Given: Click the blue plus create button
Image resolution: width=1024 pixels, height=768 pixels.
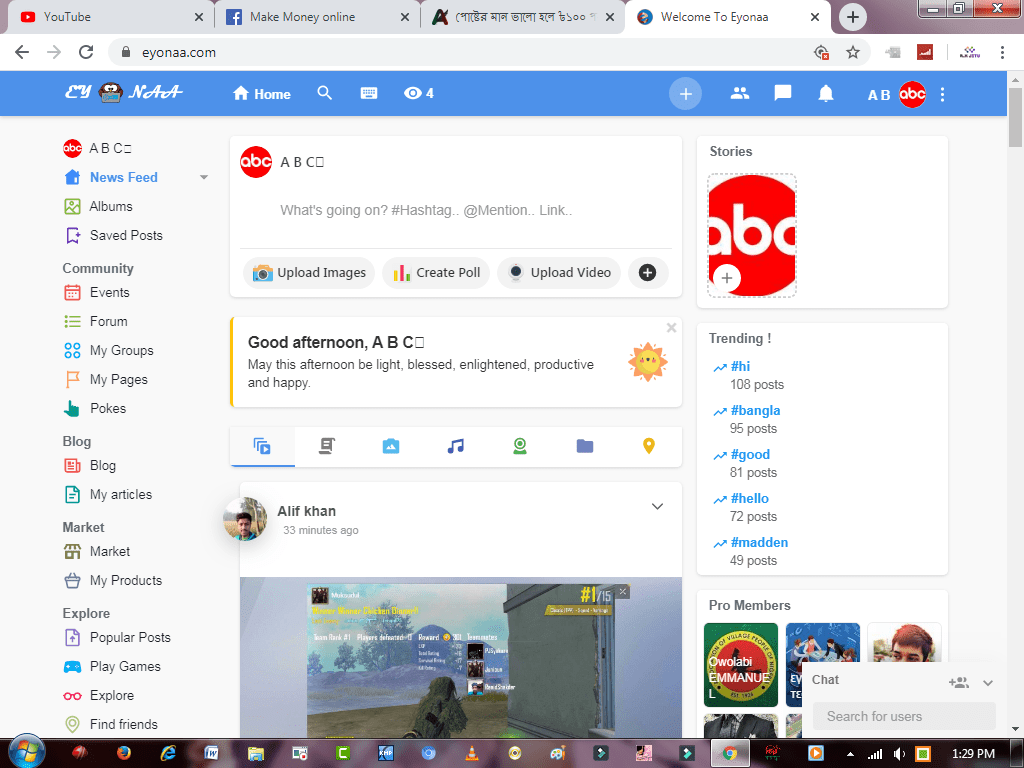Looking at the screenshot, I should pyautogui.click(x=685, y=94).
